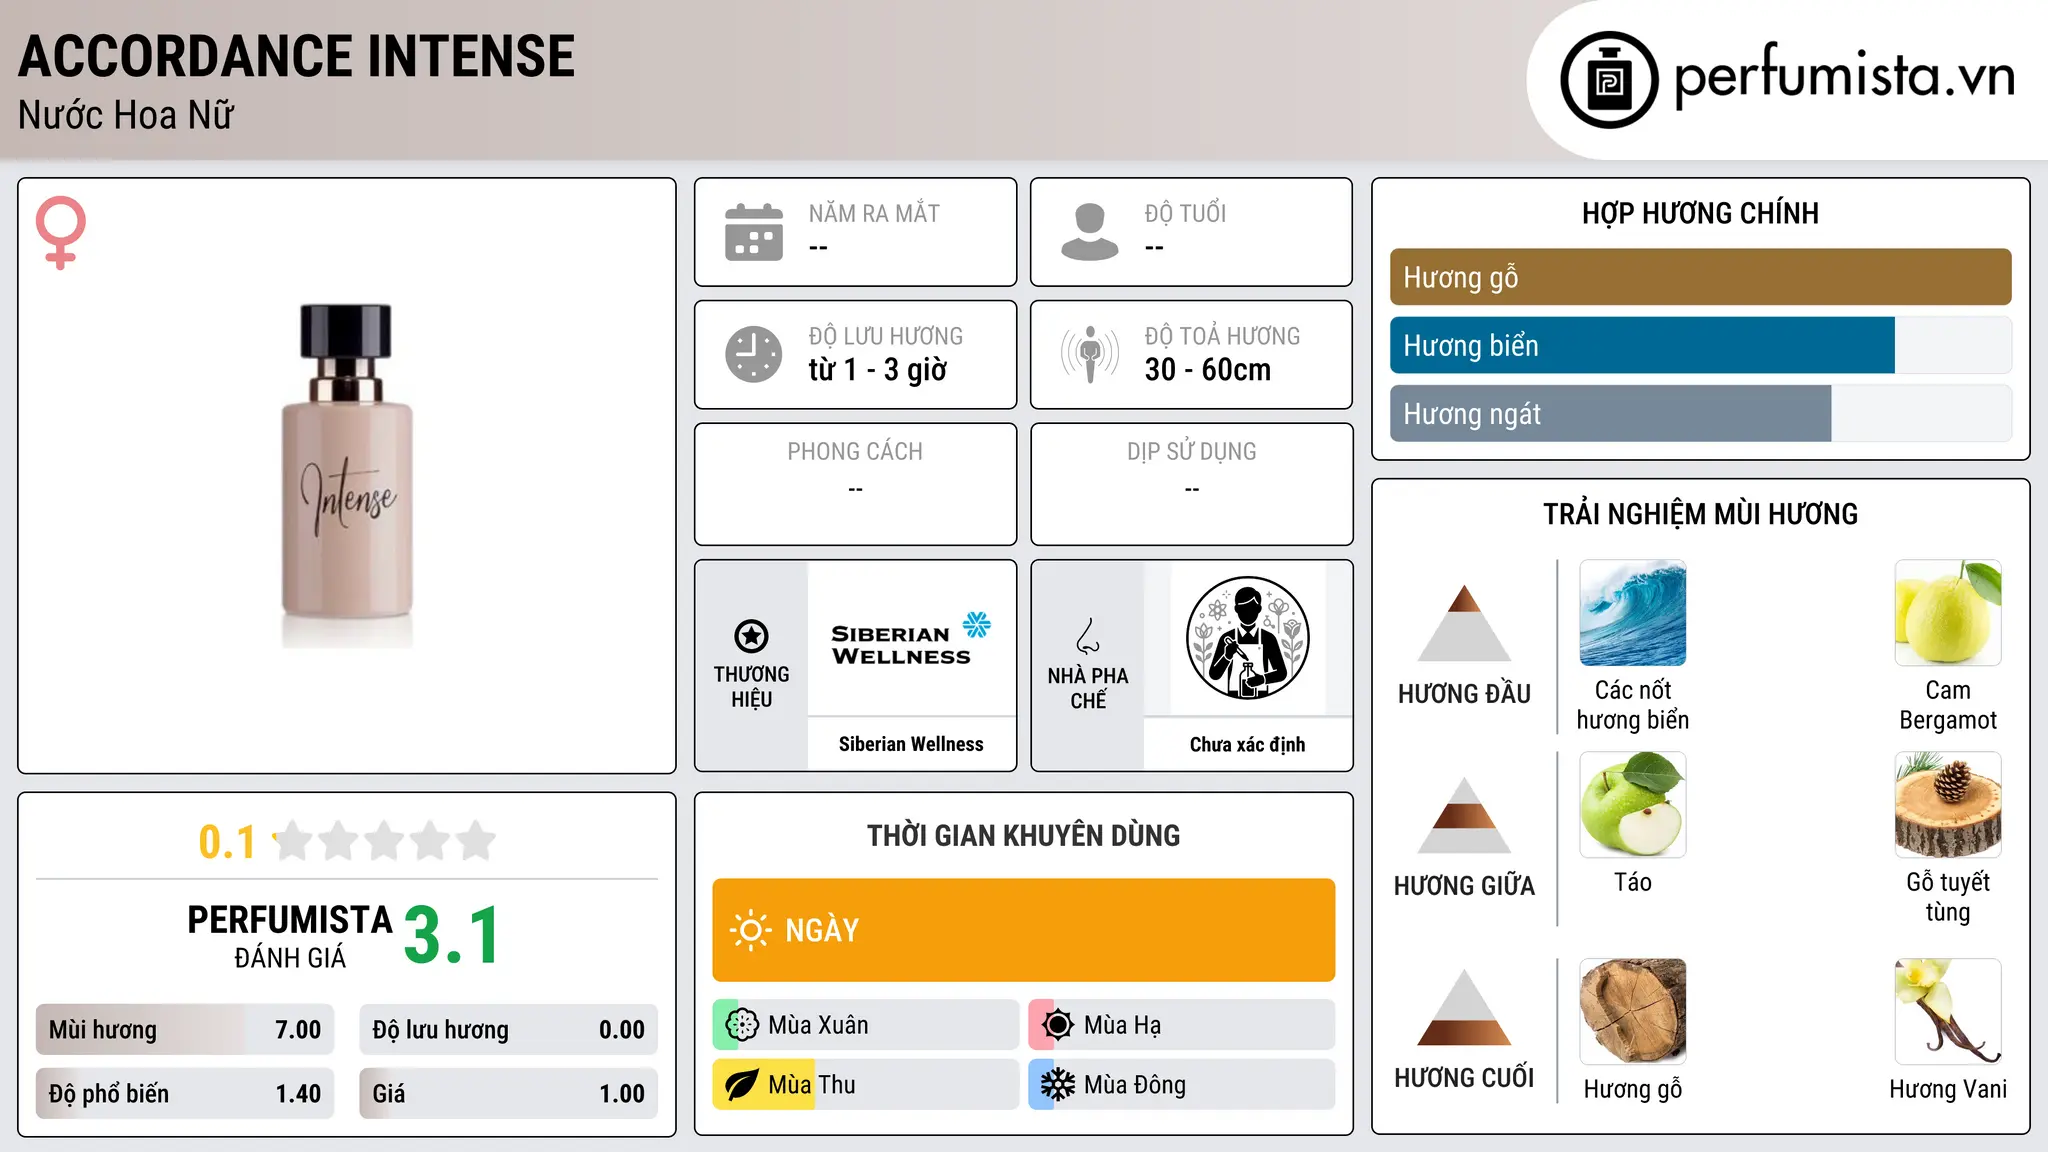
Task: Click the leaf icon for Mùa Thu
Action: tap(742, 1085)
